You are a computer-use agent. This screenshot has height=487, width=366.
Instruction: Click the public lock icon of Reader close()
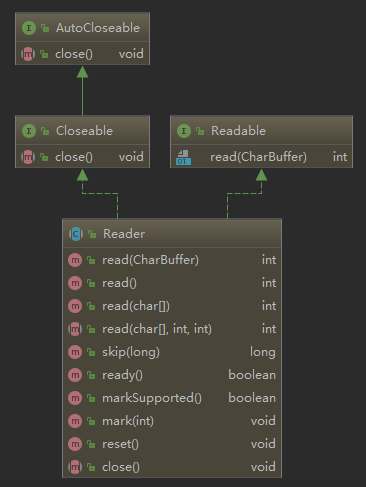tap(91, 467)
